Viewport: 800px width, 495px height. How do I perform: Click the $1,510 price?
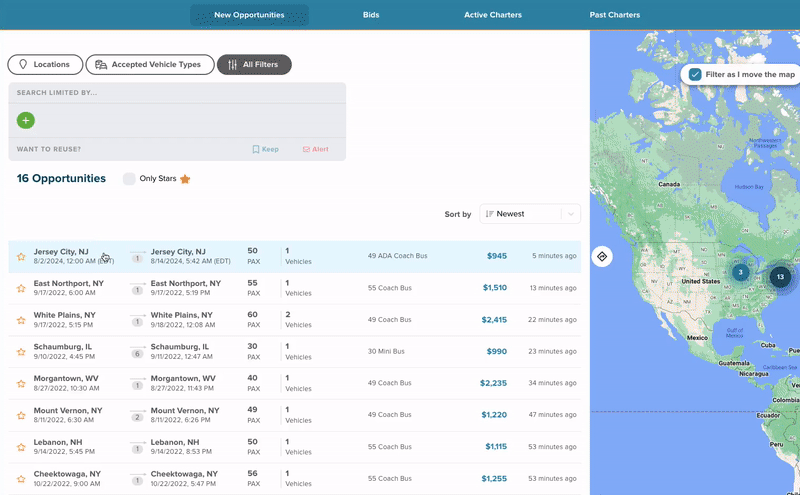495,288
